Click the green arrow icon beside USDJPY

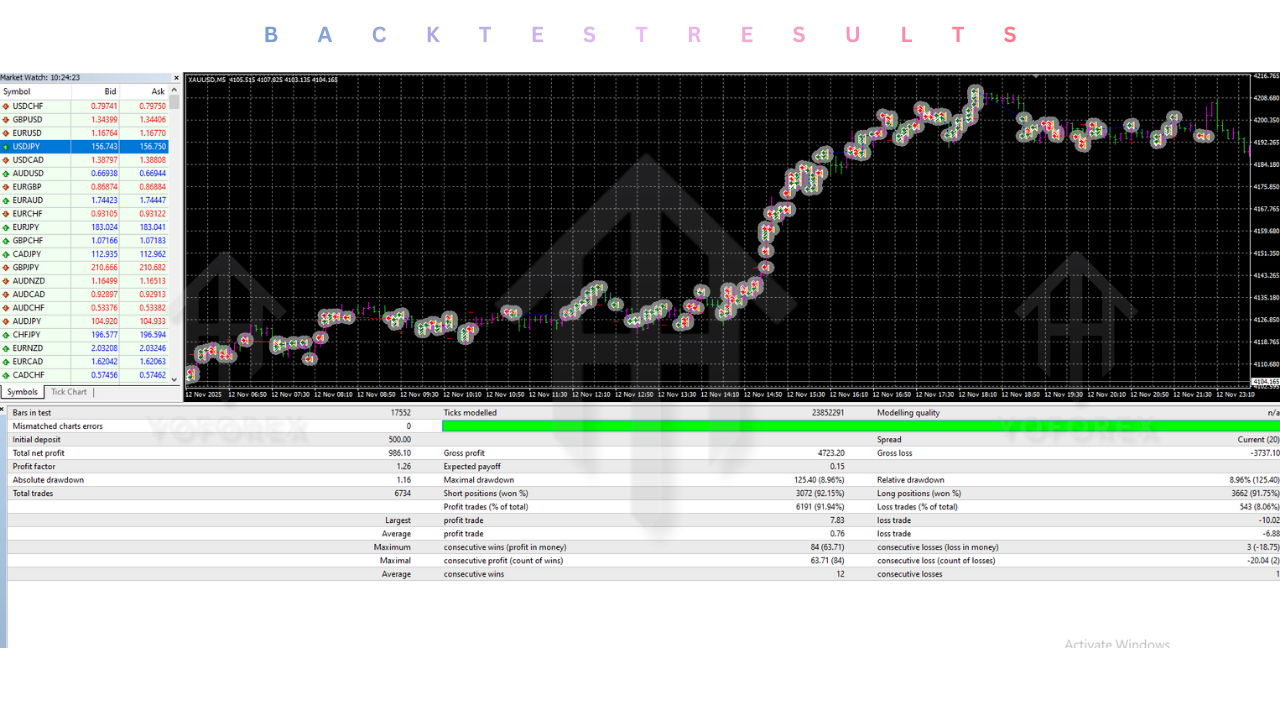(6, 146)
